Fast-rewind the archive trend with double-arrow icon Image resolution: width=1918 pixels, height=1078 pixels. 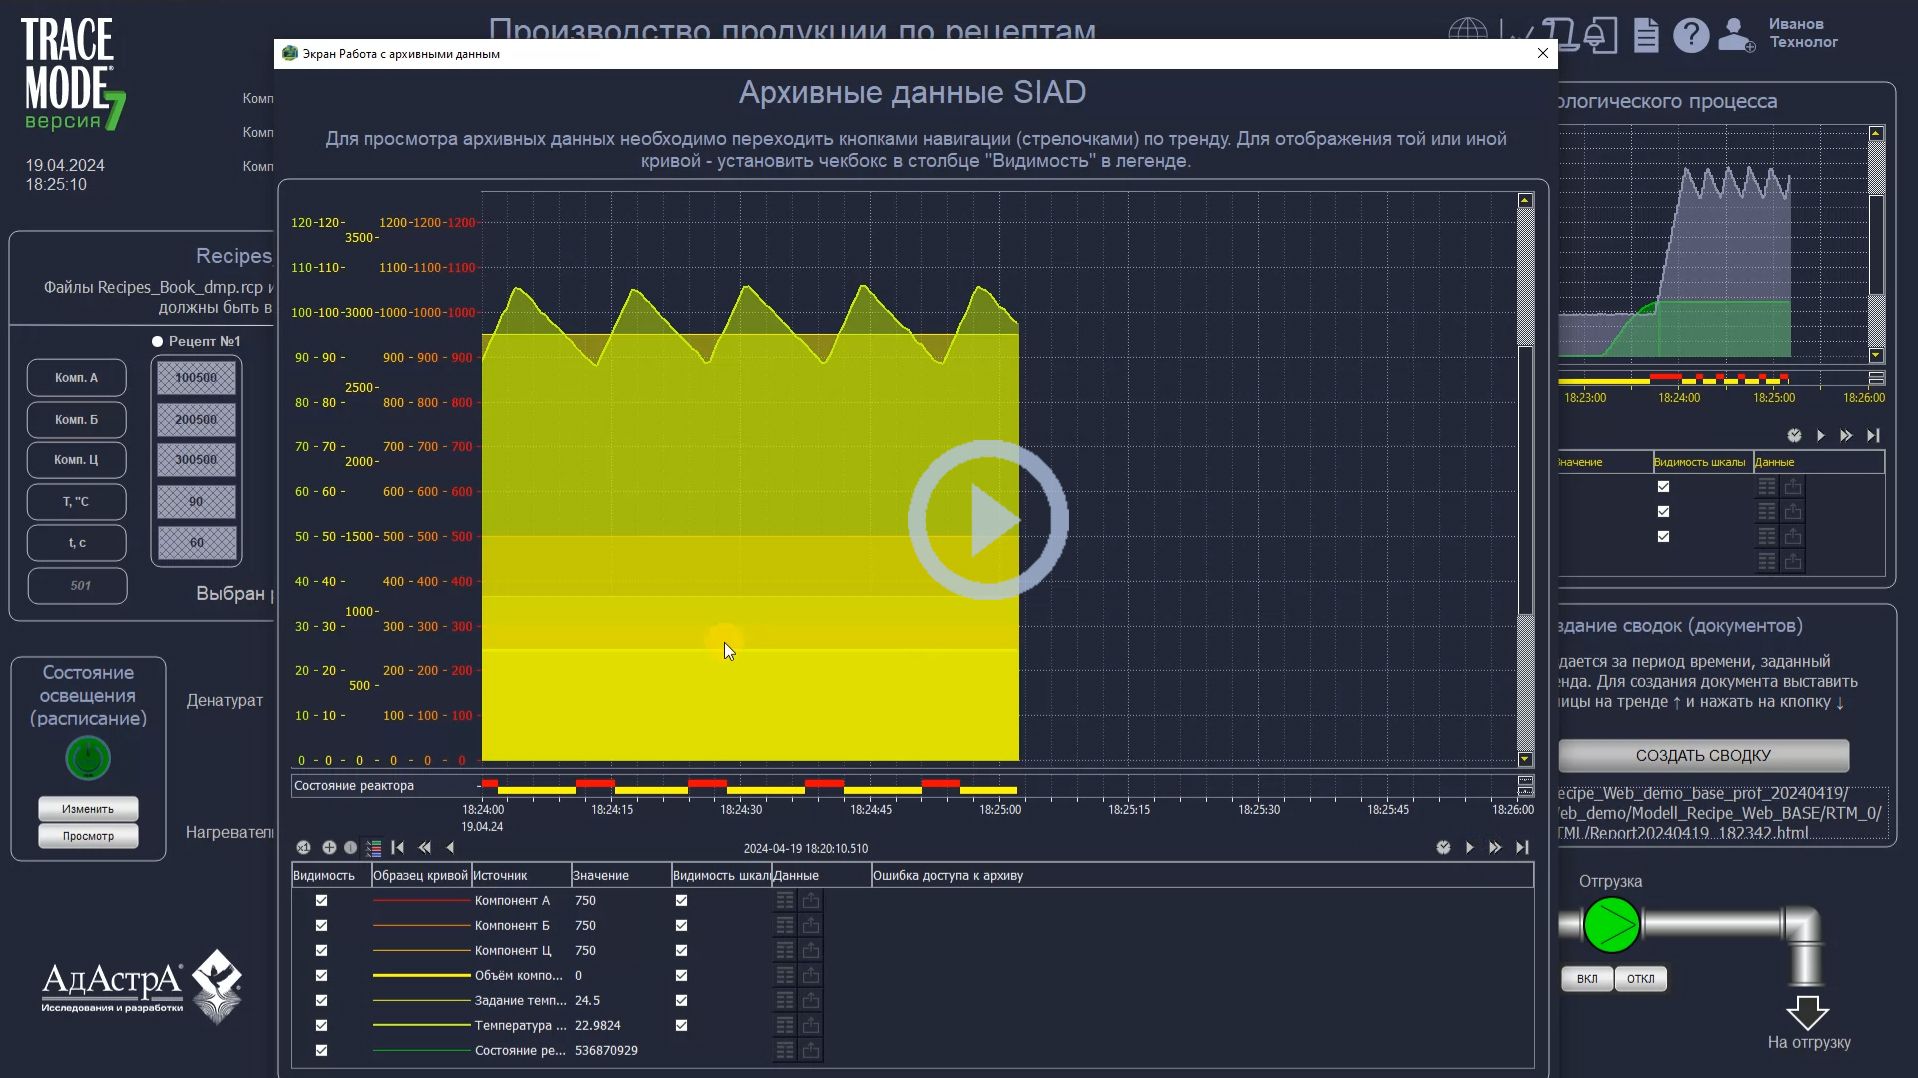tap(424, 847)
